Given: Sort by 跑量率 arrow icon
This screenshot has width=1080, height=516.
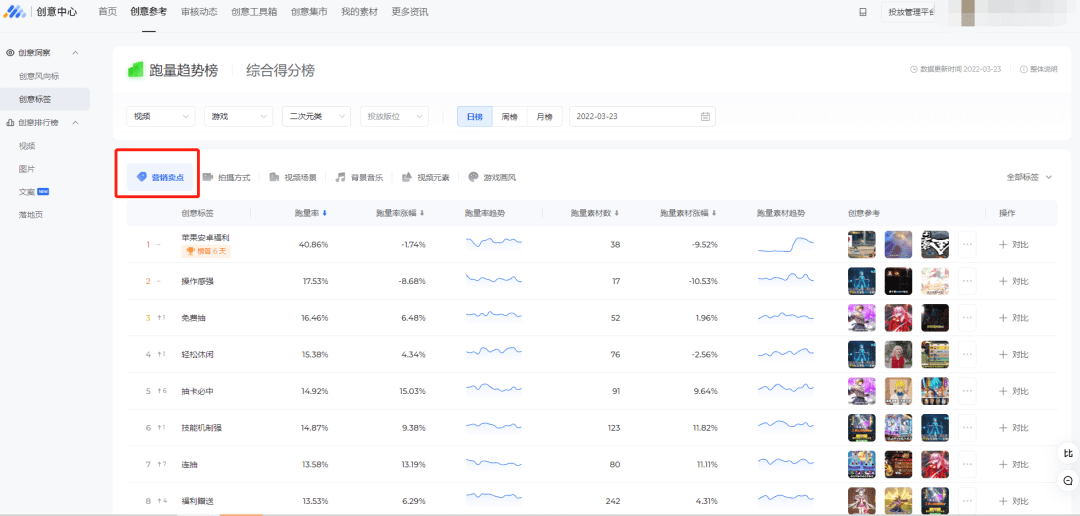Looking at the screenshot, I should 324,214.
